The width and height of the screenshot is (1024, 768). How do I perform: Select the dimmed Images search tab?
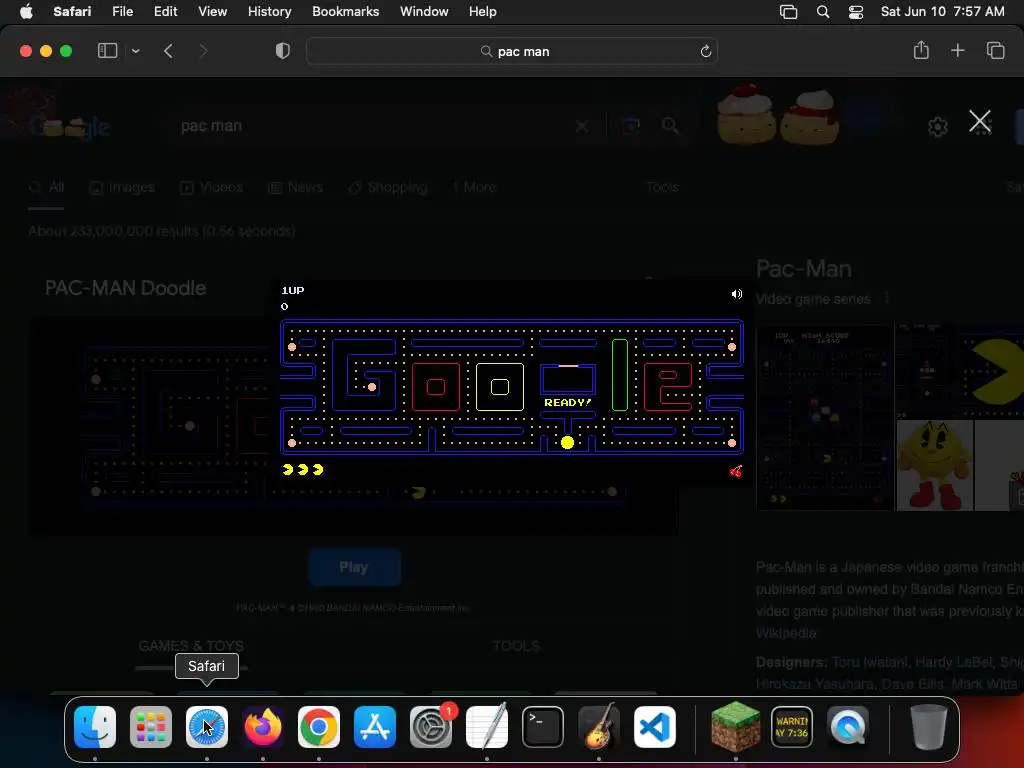pyautogui.click(x=122, y=187)
